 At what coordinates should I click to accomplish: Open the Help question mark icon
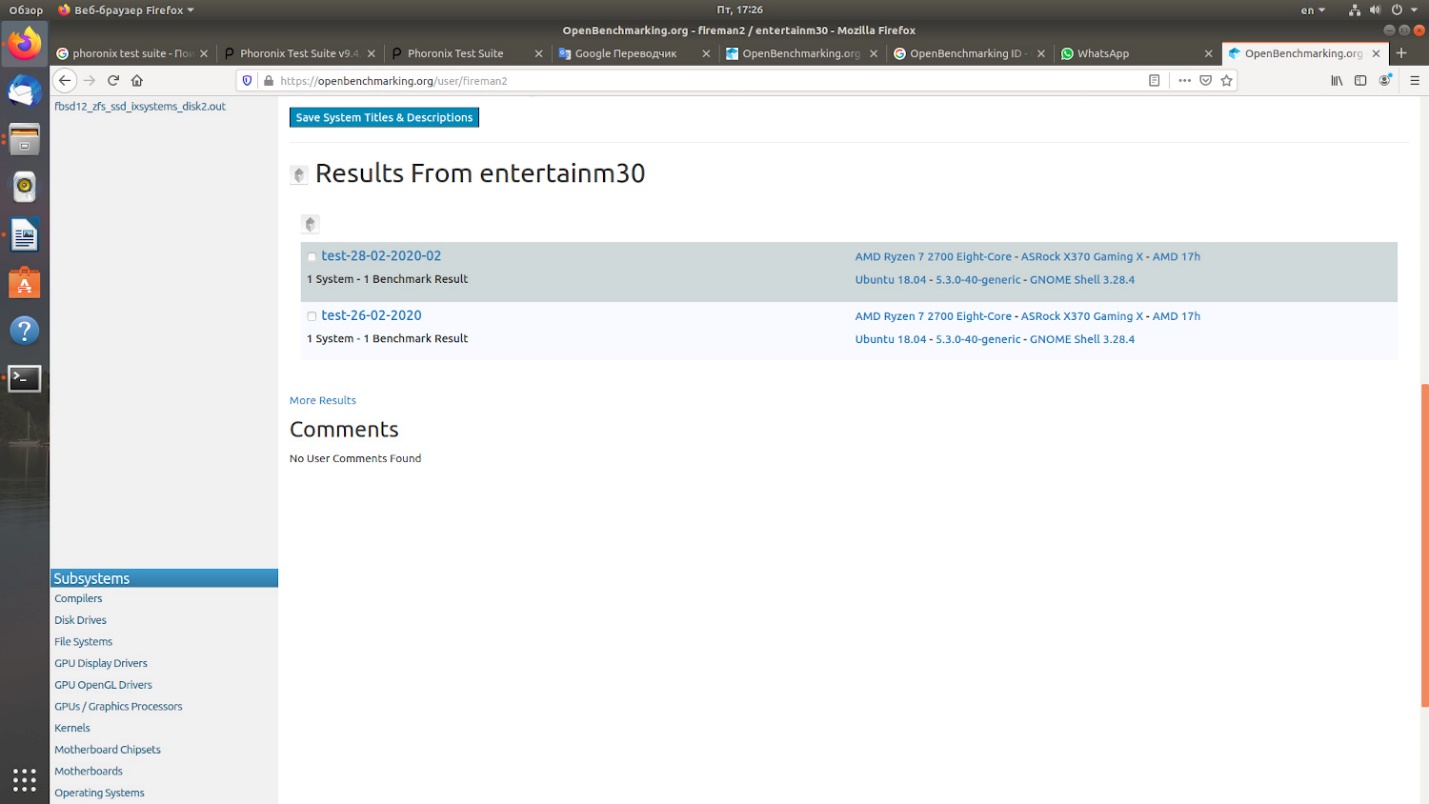tap(25, 330)
